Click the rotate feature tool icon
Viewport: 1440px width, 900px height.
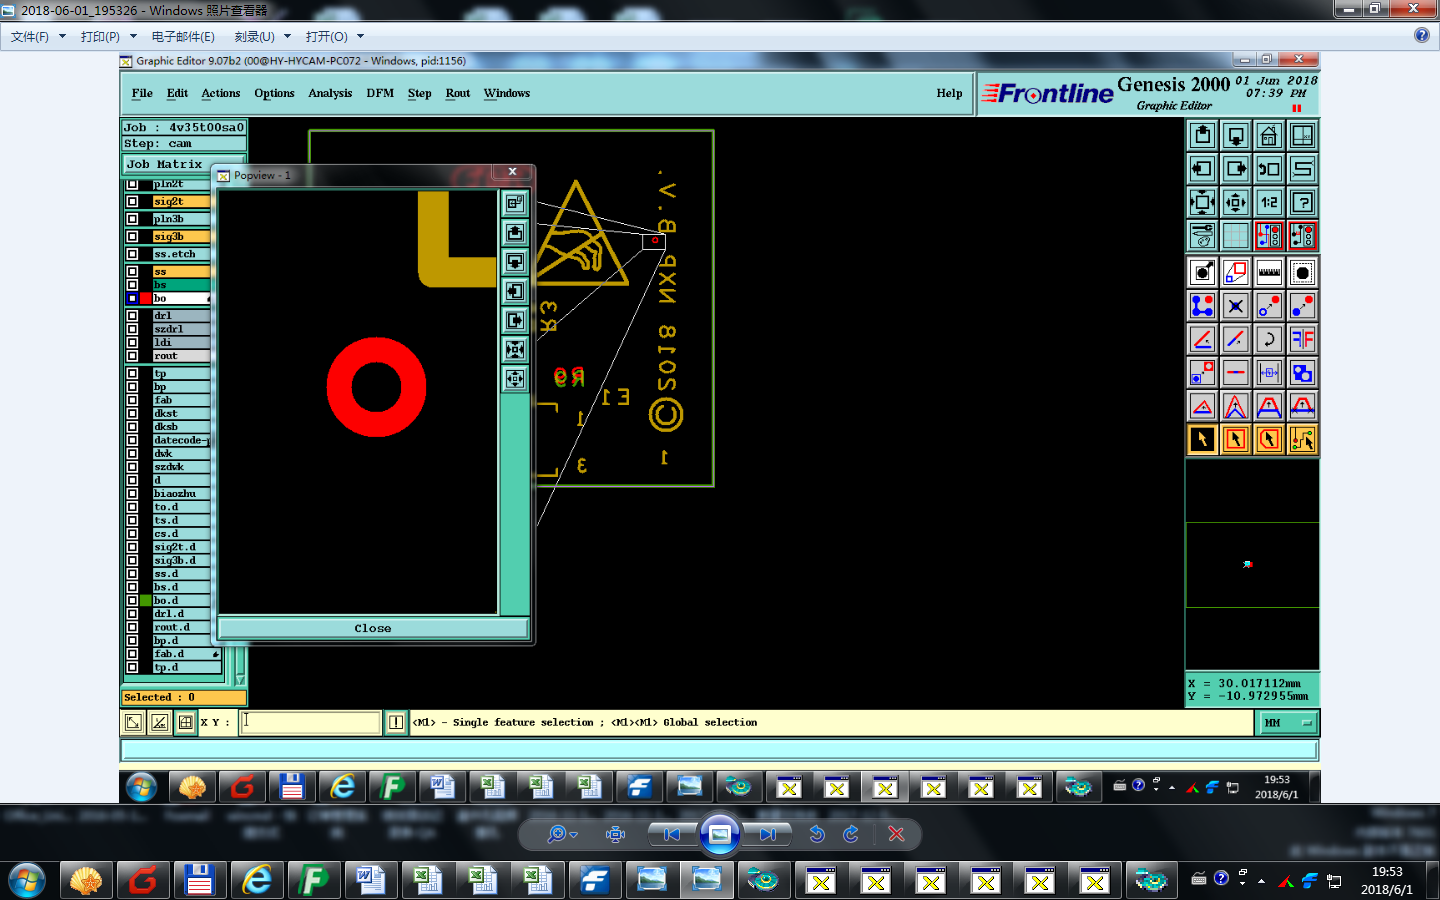1269,339
